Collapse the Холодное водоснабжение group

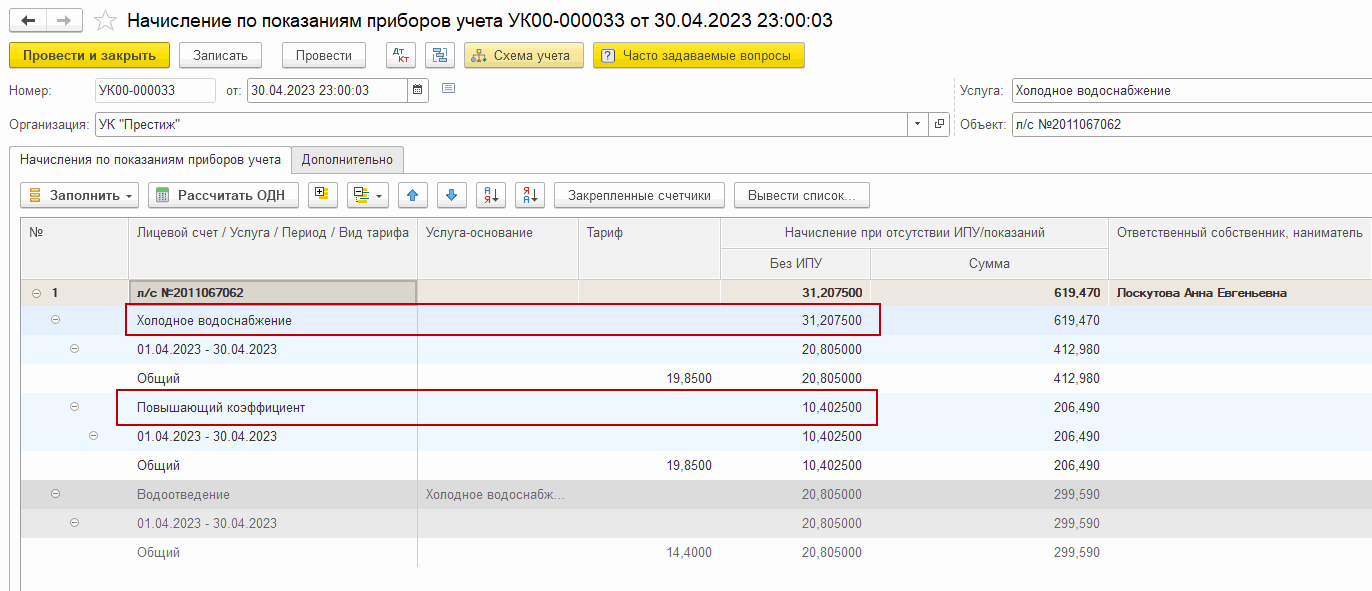[55, 320]
